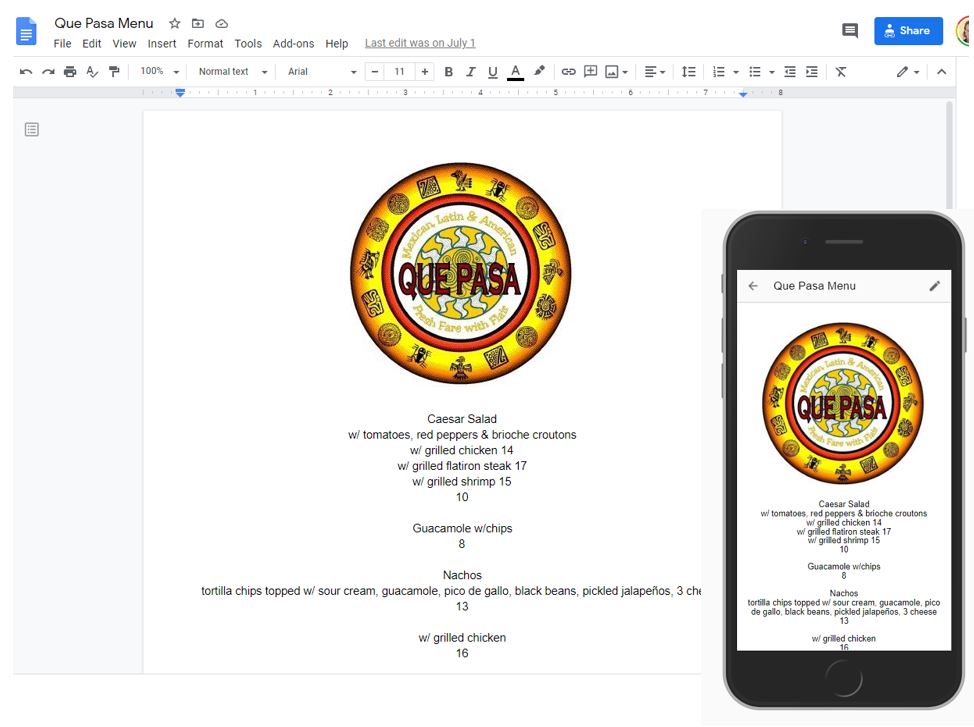This screenshot has width=974, height=727.
Task: Tap the Que Pasa logo on the phone screen
Action: point(843,403)
